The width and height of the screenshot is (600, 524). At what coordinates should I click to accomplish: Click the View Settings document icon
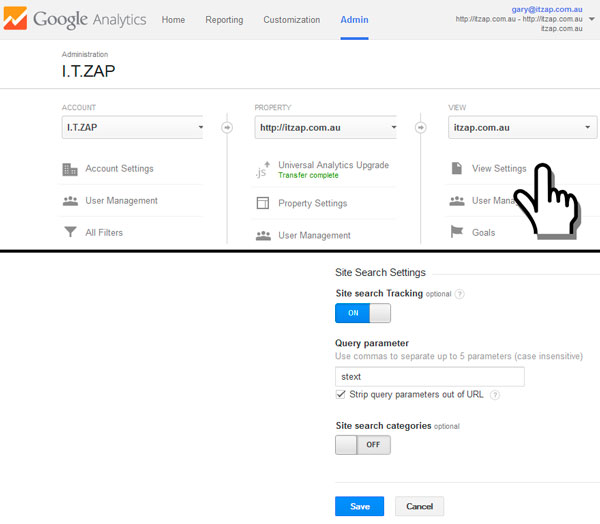pyautogui.click(x=456, y=169)
